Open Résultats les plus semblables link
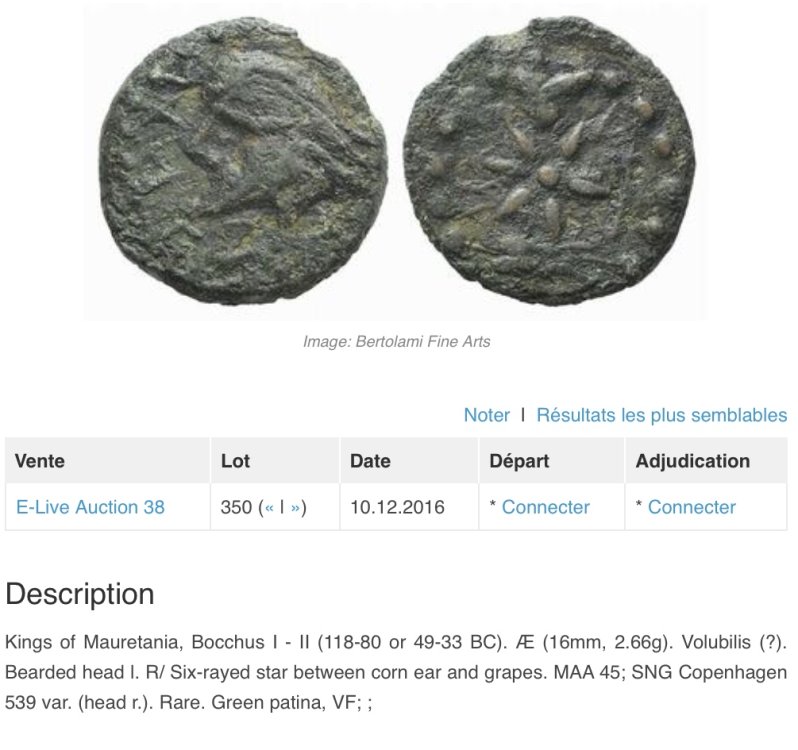Screen dimensions: 798x750 [x=661, y=415]
